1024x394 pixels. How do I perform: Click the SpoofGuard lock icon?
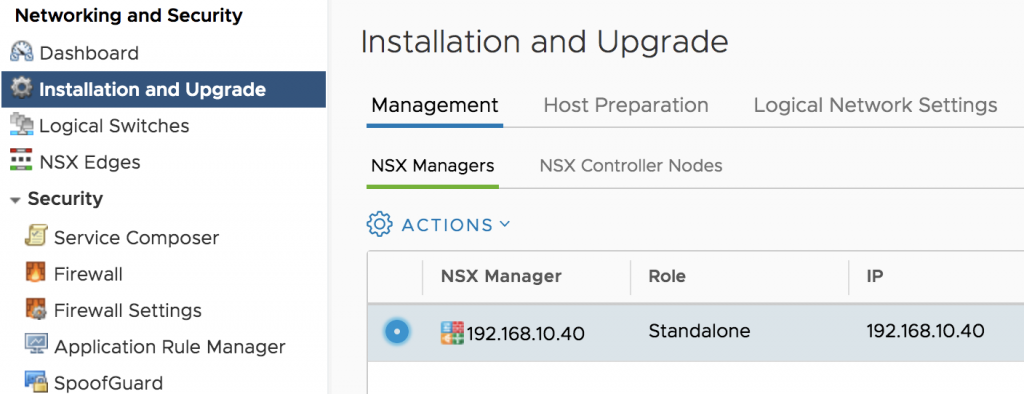tap(36, 382)
